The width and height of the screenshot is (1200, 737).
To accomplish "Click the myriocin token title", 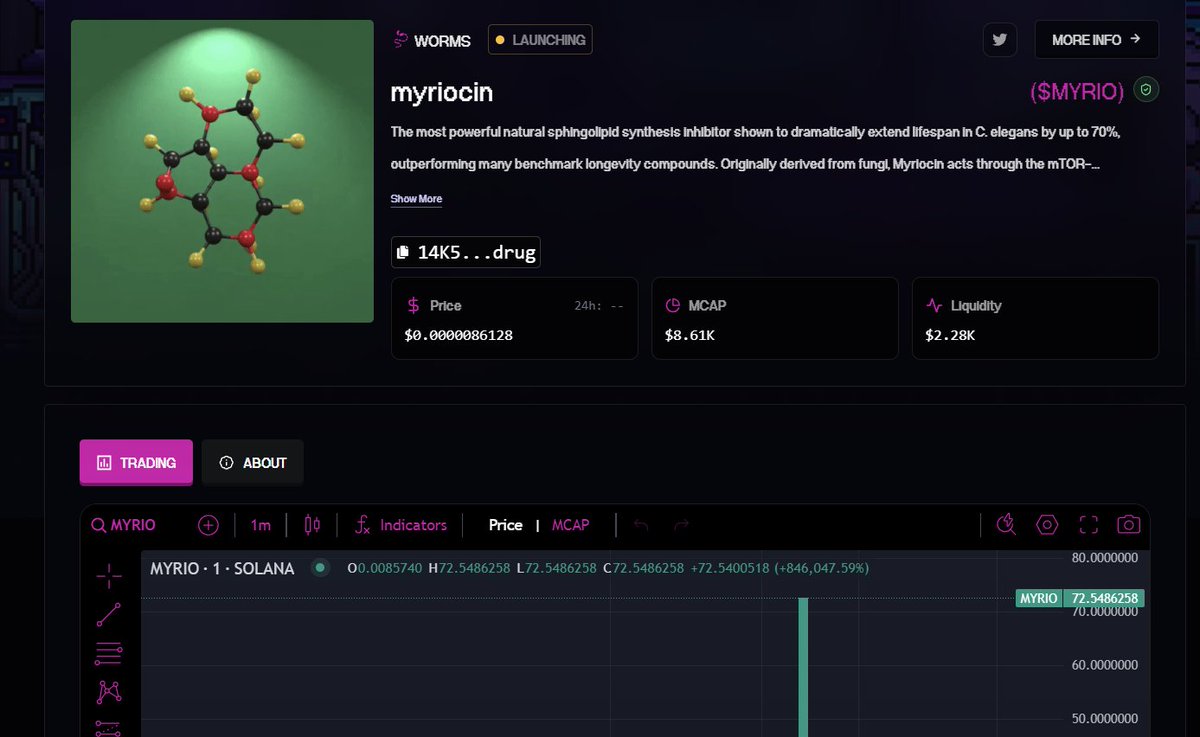I will [x=442, y=92].
